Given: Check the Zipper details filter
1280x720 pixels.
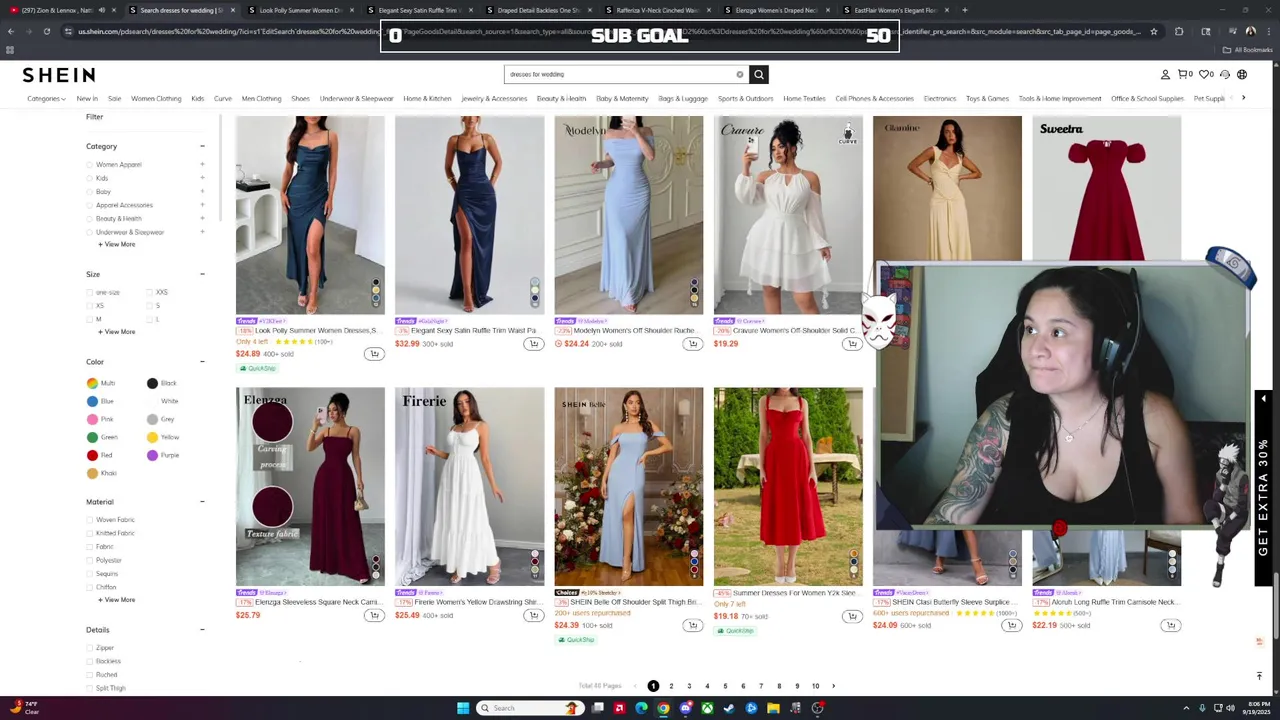Looking at the screenshot, I should tap(90, 648).
